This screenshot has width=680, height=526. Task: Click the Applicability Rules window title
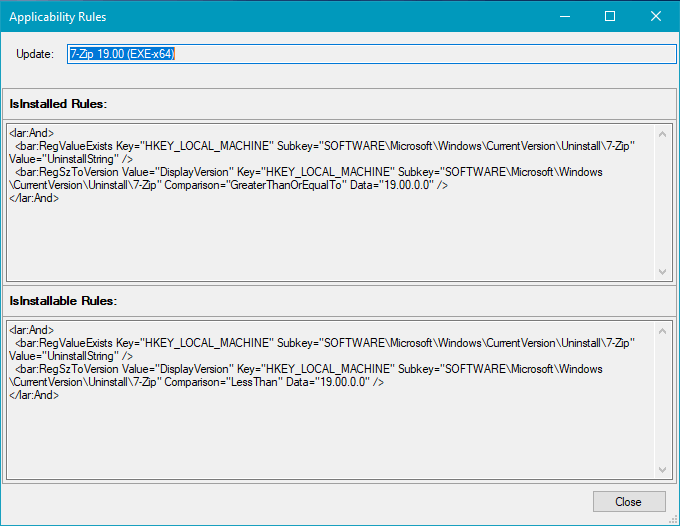click(58, 17)
